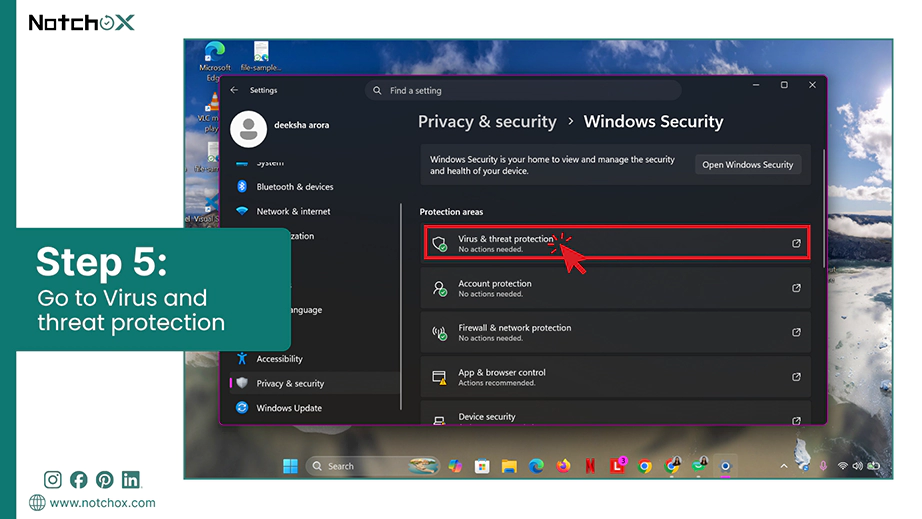Image resolution: width=922 pixels, height=519 pixels.
Task: Click the external-link icon for Virus & threat protection
Action: point(796,243)
